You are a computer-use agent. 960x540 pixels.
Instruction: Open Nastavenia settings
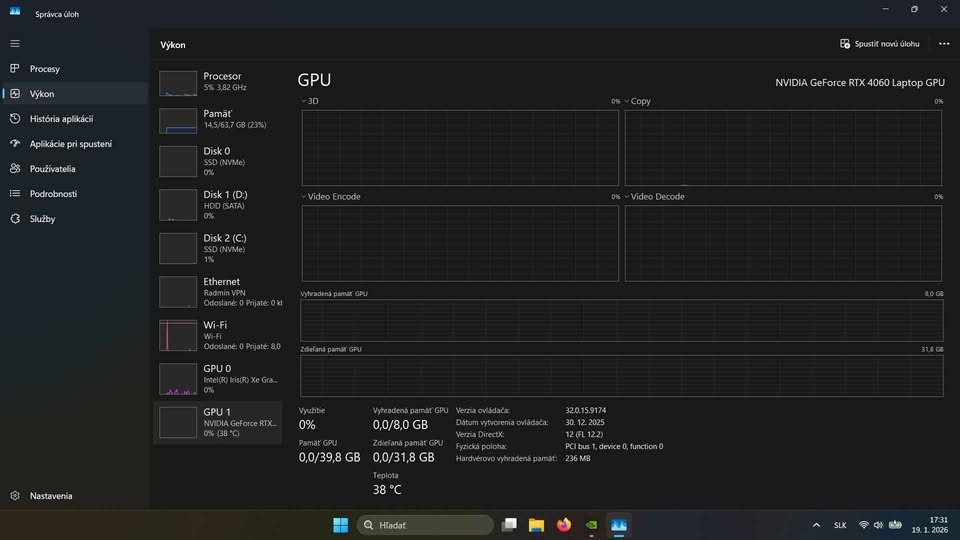click(73, 495)
